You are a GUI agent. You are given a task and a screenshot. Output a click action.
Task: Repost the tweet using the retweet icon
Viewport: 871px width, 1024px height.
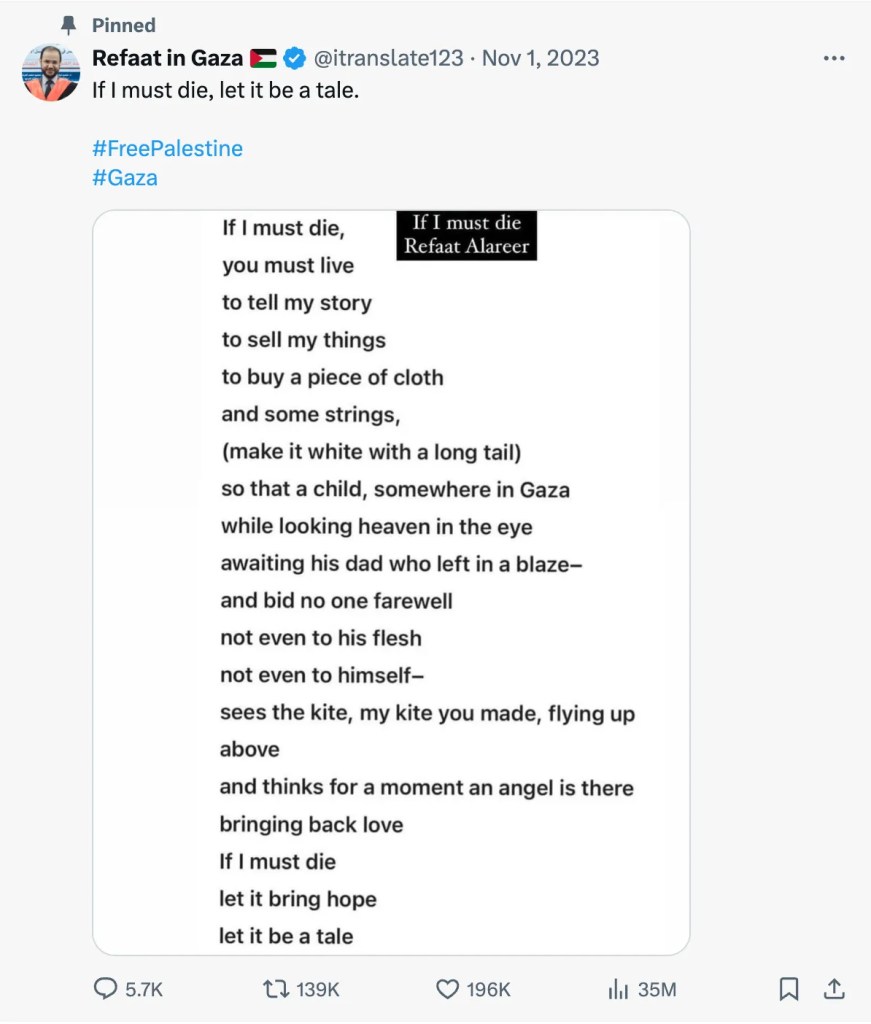274,989
